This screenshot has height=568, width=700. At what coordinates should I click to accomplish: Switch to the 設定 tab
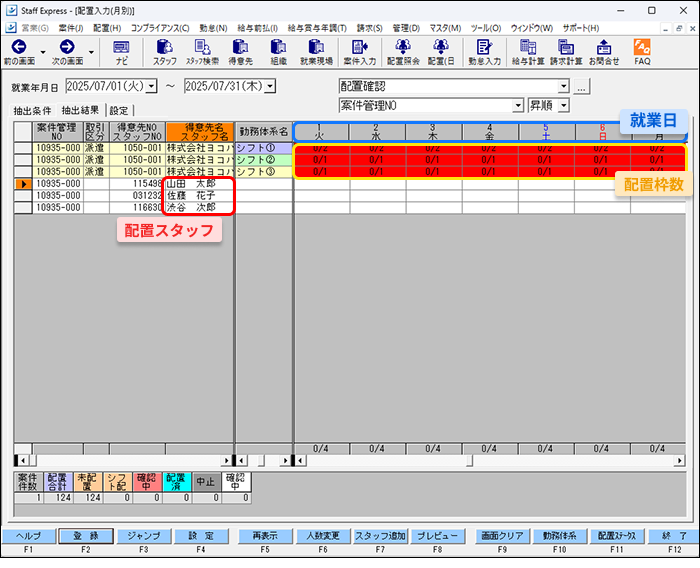[119, 110]
